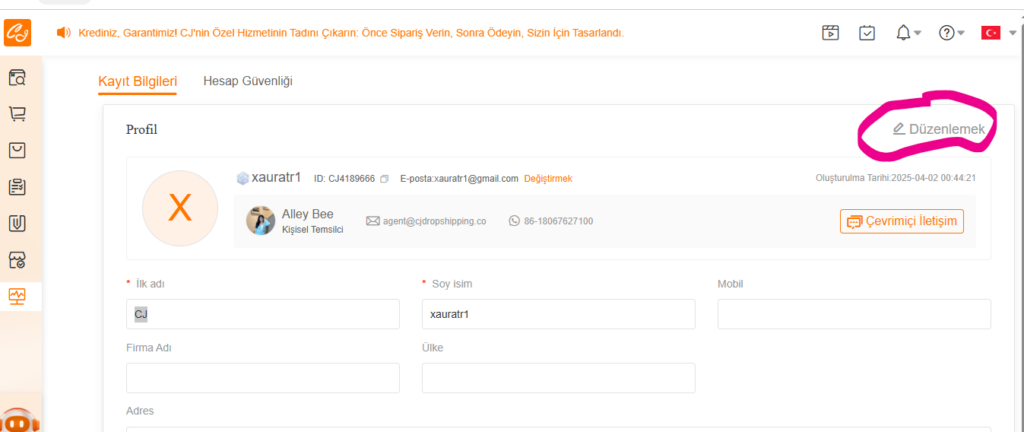
Task: Select the Kayıt Bilgileri tab
Action: 138,82
